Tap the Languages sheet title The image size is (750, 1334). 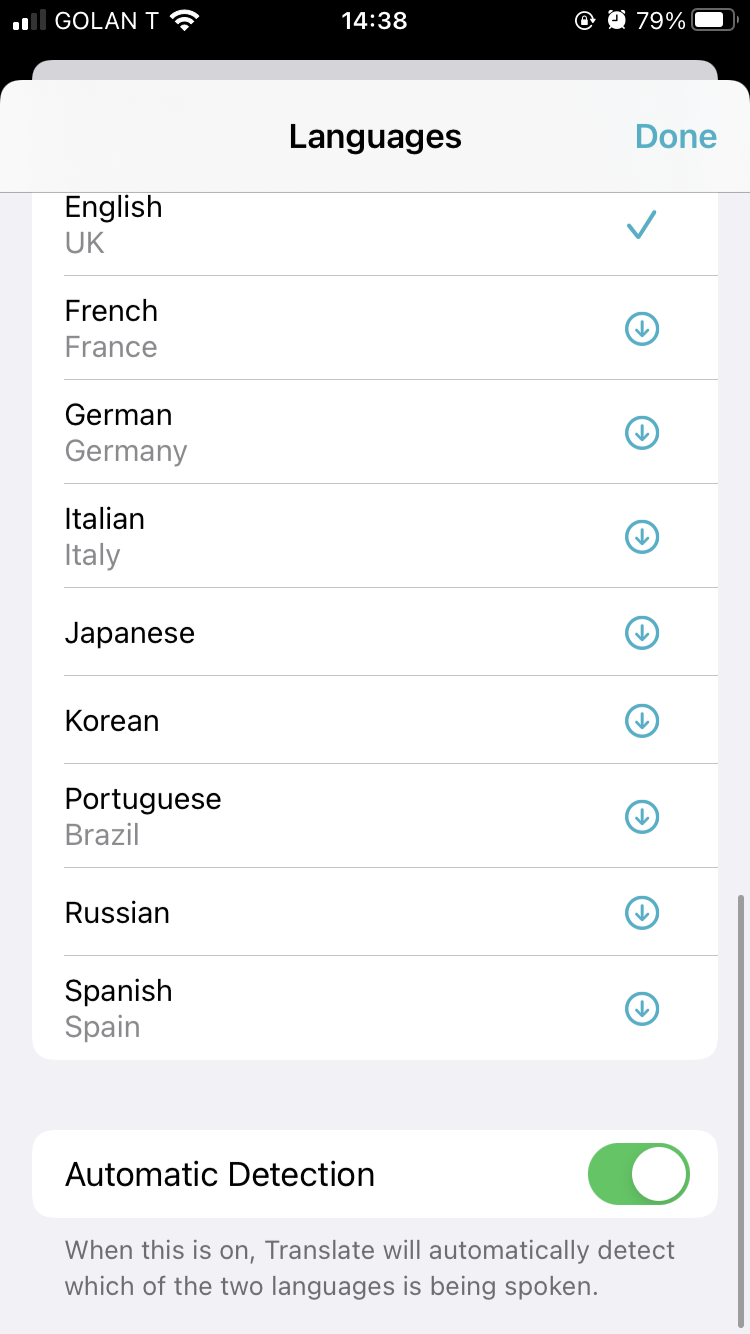click(375, 137)
